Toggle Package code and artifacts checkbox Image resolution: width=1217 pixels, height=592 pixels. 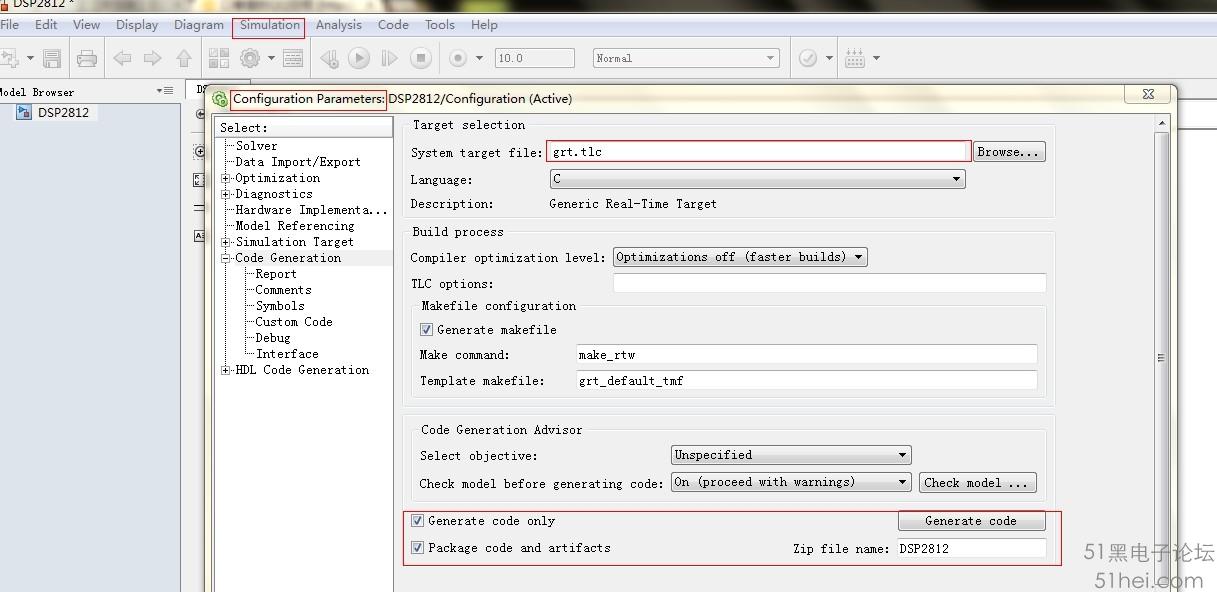pyautogui.click(x=418, y=548)
